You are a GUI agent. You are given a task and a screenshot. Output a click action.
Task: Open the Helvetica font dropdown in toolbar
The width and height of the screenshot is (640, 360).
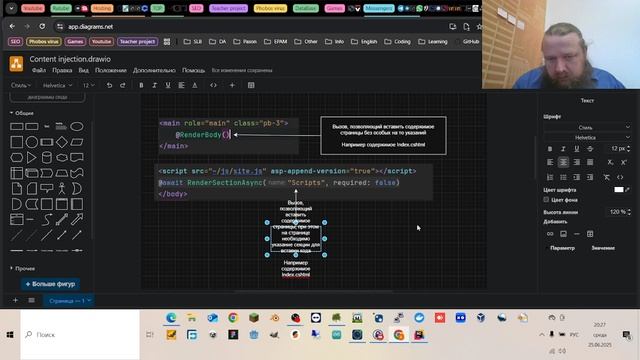pos(57,85)
